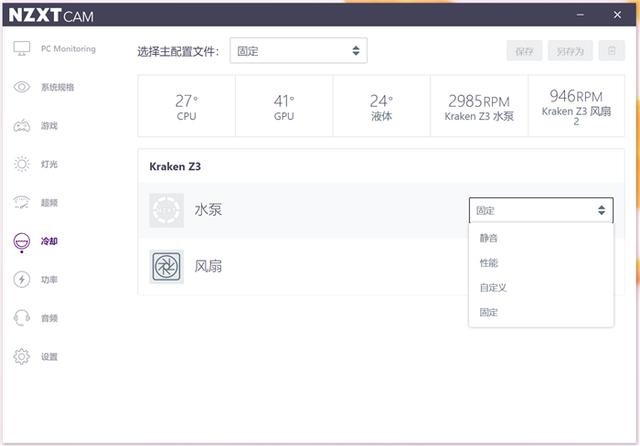Select the 27° CPU temperature card
This screenshot has width=640, height=446.
click(x=187, y=106)
